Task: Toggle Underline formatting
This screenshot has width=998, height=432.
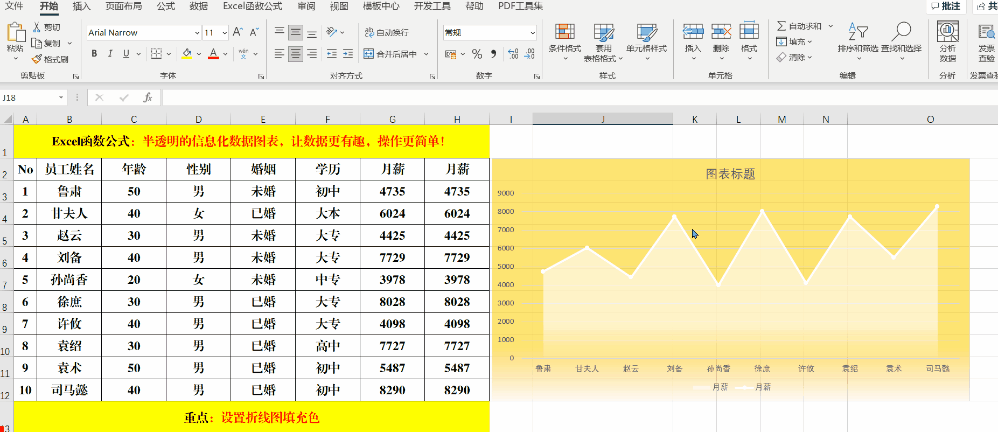Action: 126,53
